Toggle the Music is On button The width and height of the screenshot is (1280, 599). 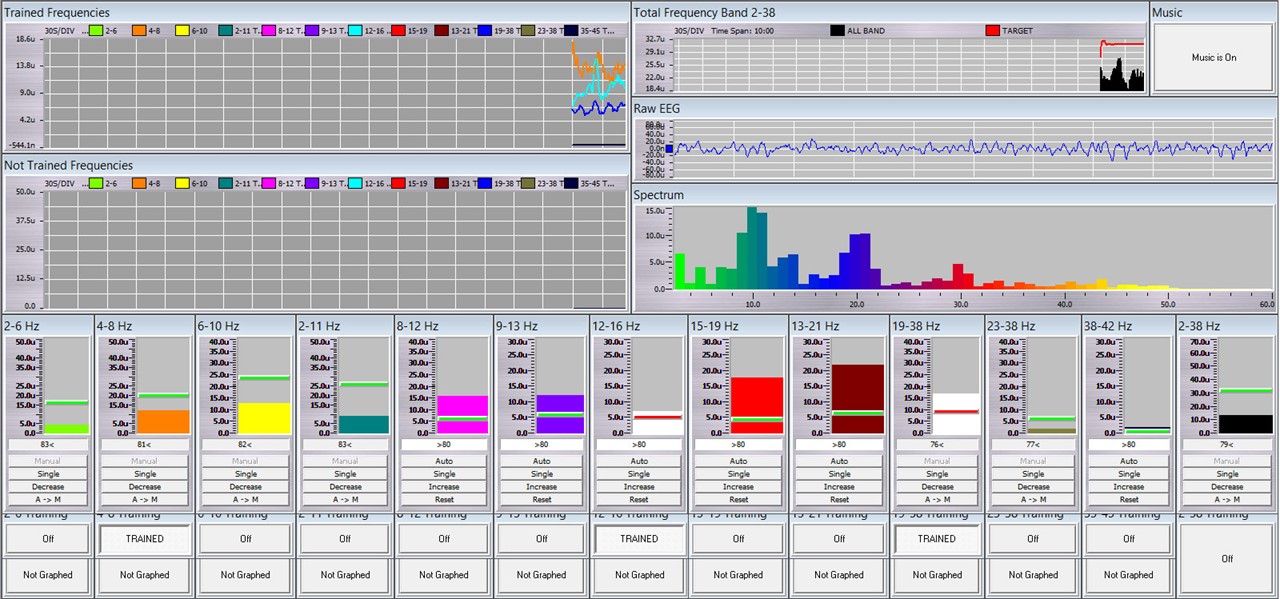point(1213,58)
